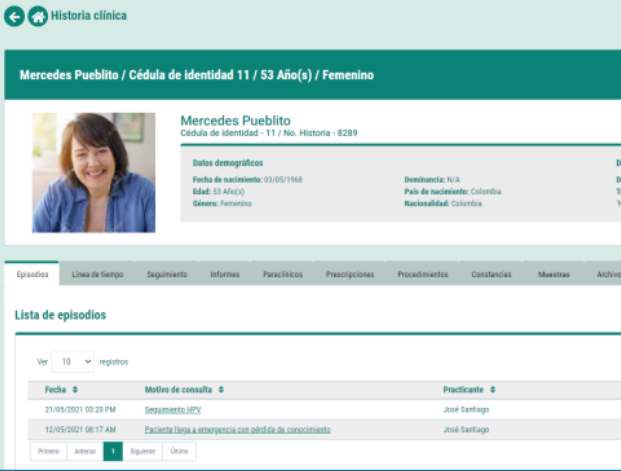Open the registros count dropdown

[73, 362]
